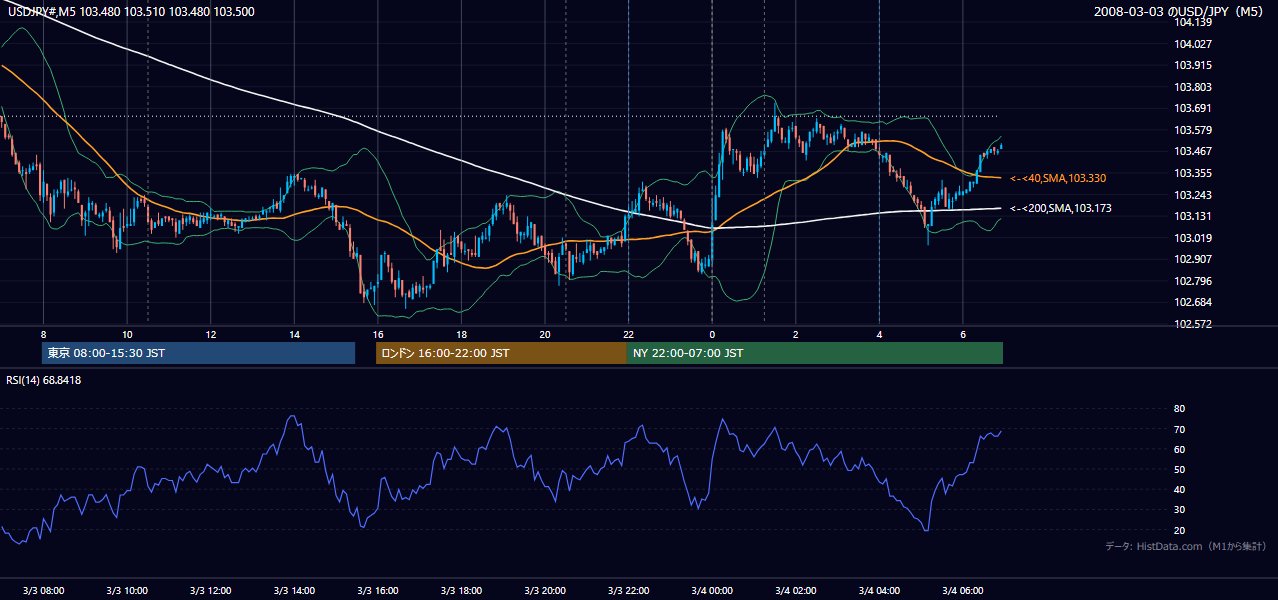
Task: Click the 東京 08:00-15:30 JST session bar
Action: coord(198,353)
